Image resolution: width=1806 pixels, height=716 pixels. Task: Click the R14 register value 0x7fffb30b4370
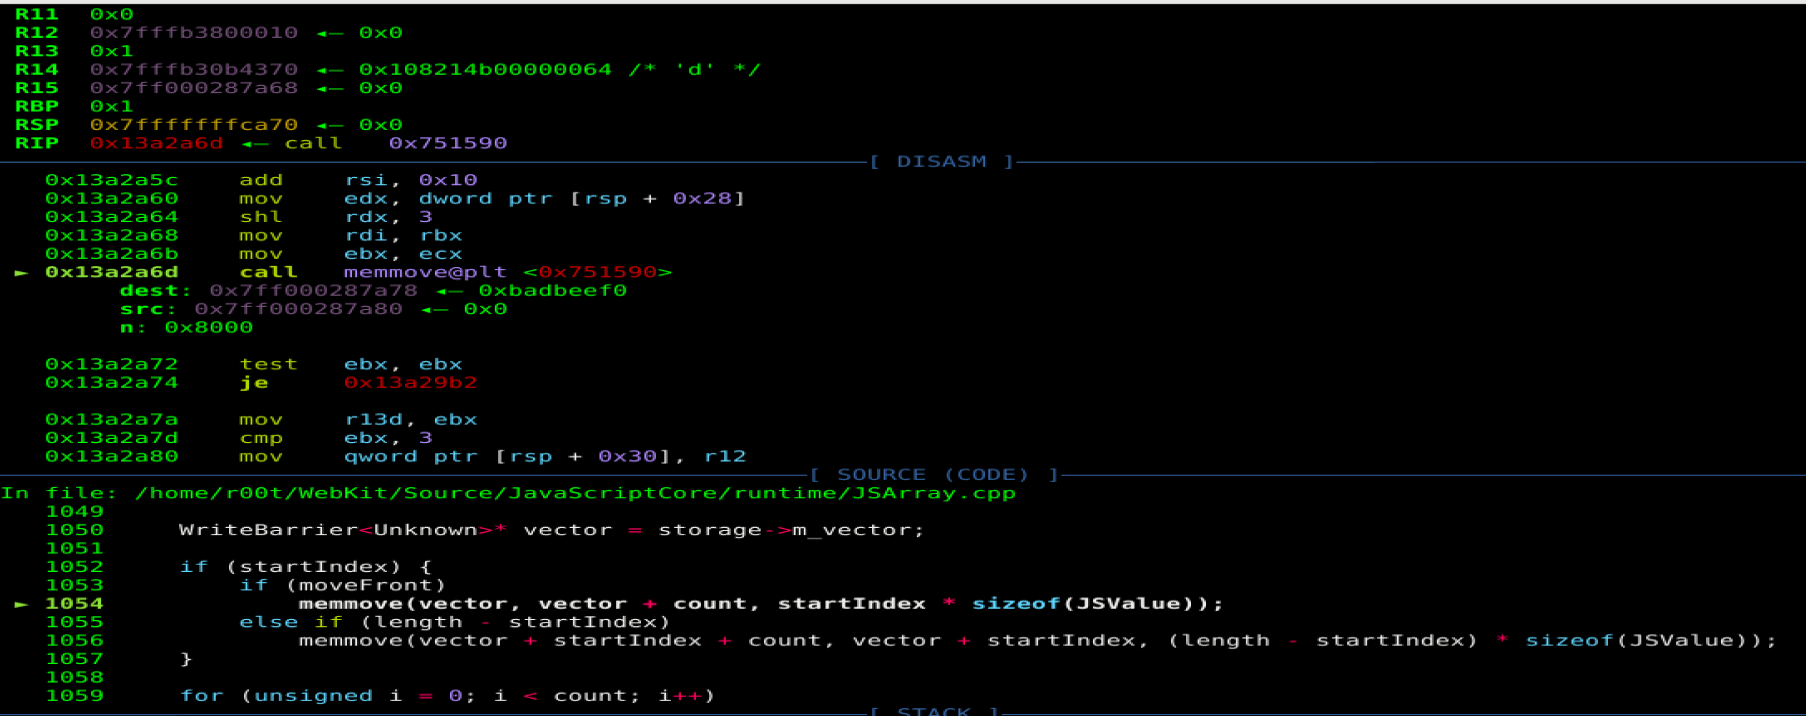pos(194,70)
